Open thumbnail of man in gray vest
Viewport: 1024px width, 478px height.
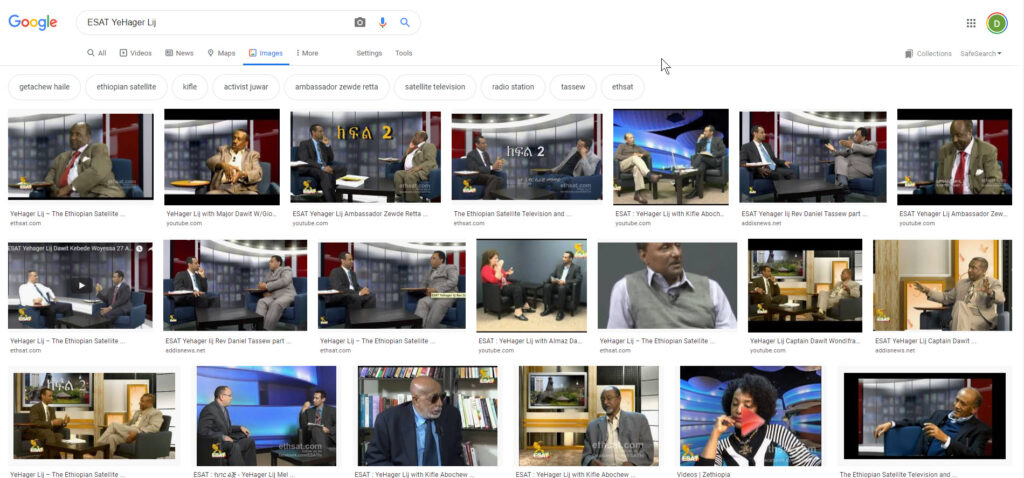[667, 285]
